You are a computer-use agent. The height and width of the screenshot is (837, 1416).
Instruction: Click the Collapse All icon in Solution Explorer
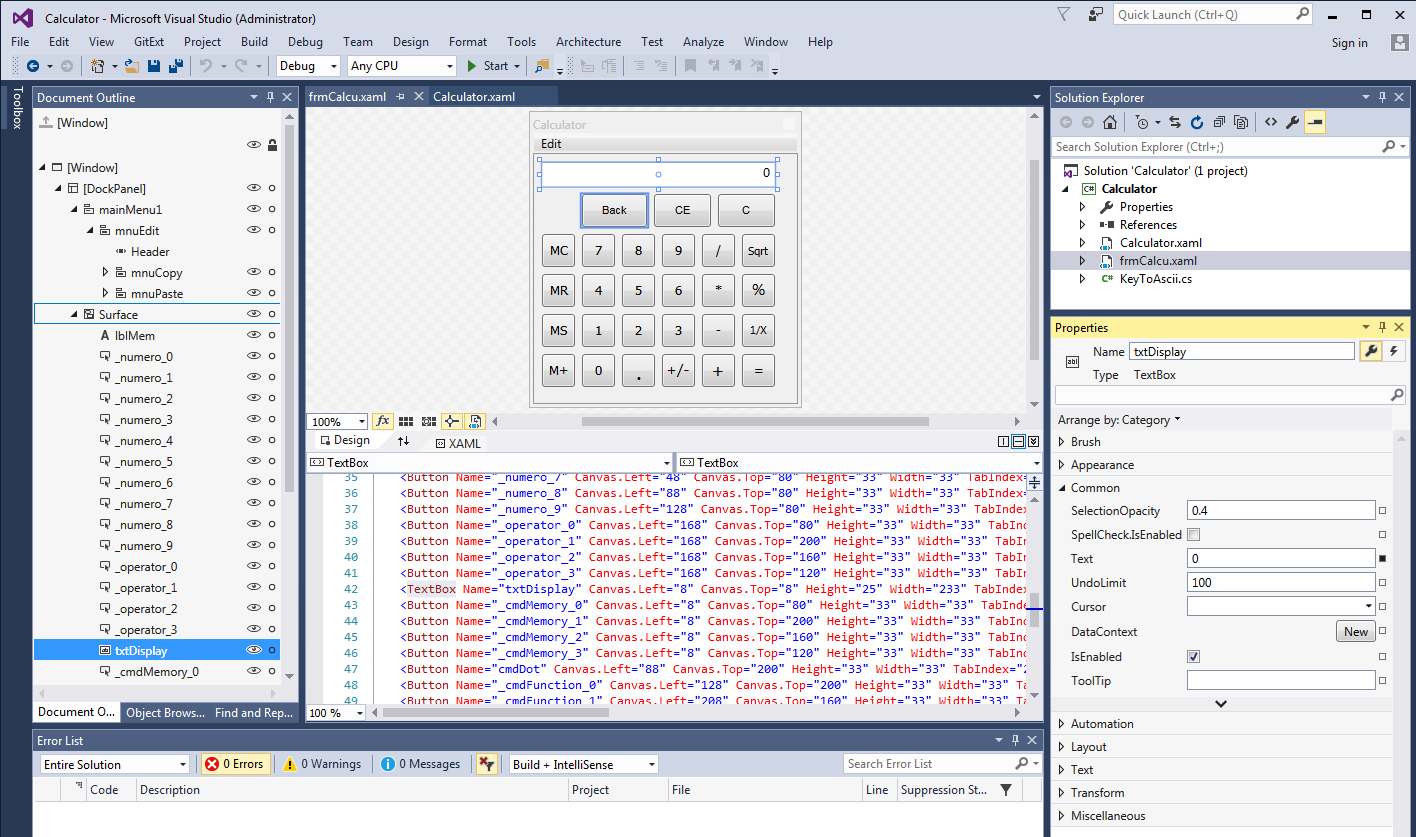point(1219,122)
